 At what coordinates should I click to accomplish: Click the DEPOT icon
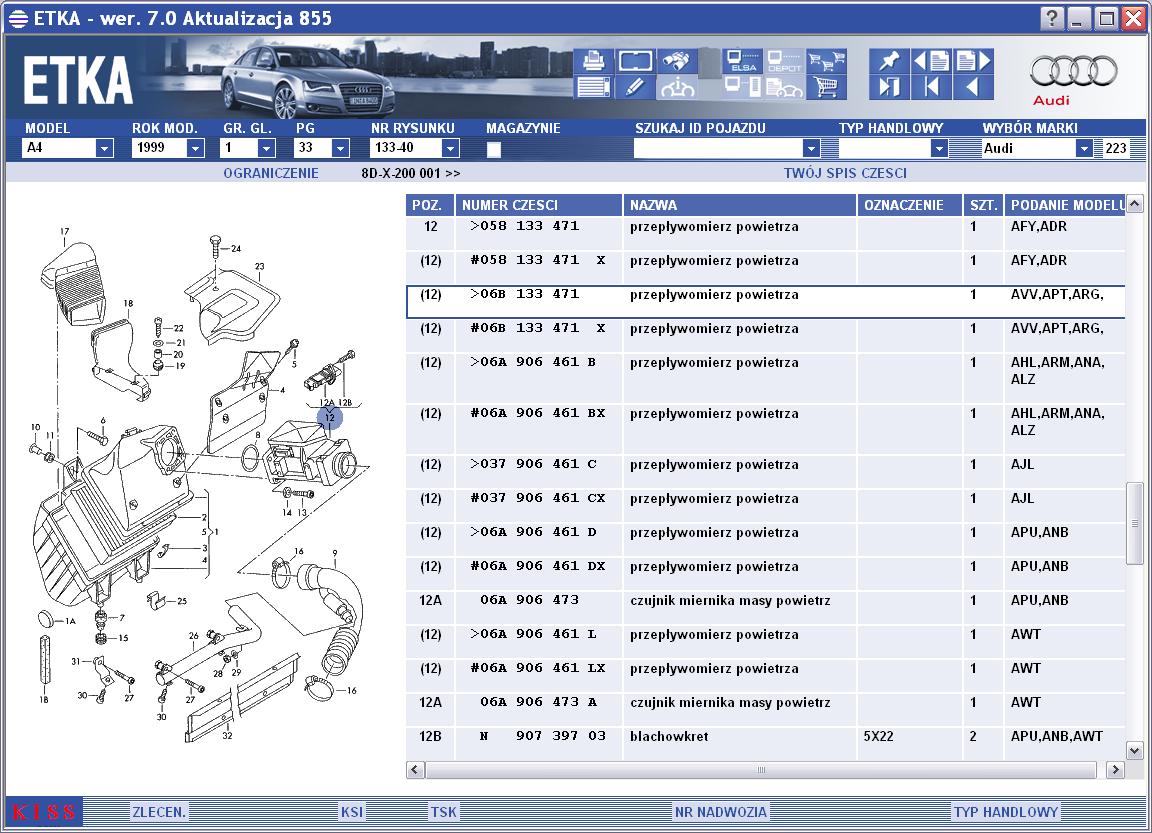[x=784, y=60]
